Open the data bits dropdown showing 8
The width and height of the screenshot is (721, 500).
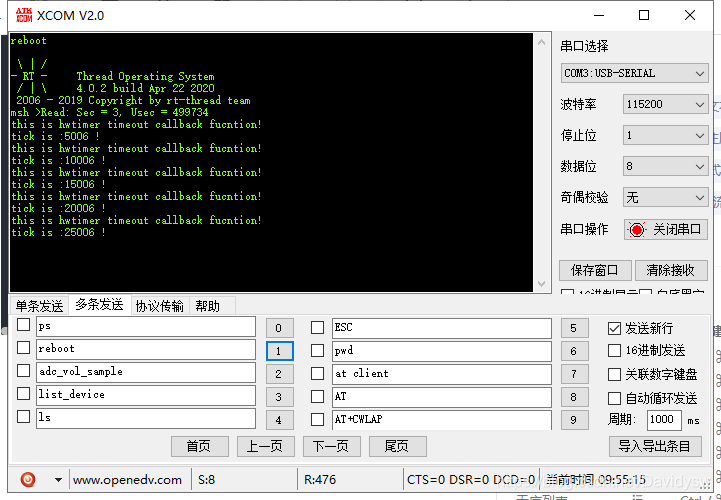point(665,167)
